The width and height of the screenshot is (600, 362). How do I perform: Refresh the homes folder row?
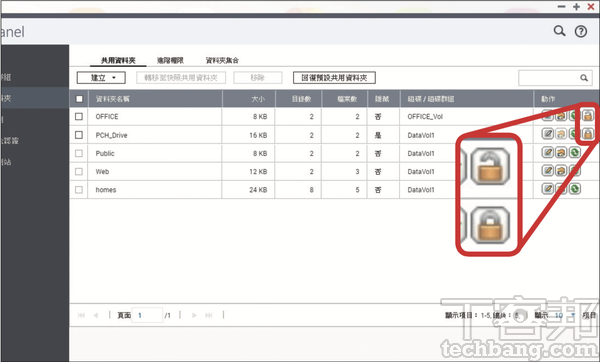coord(574,188)
